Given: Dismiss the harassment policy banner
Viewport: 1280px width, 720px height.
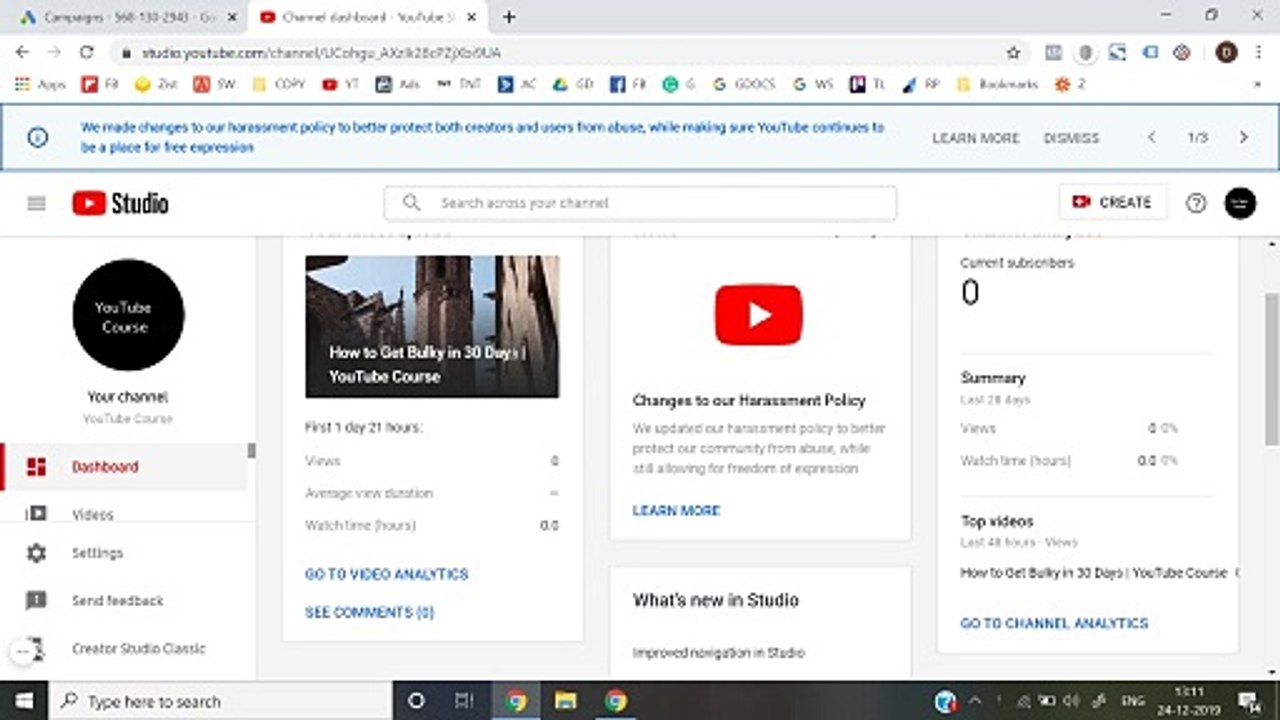Looking at the screenshot, I should point(1071,138).
